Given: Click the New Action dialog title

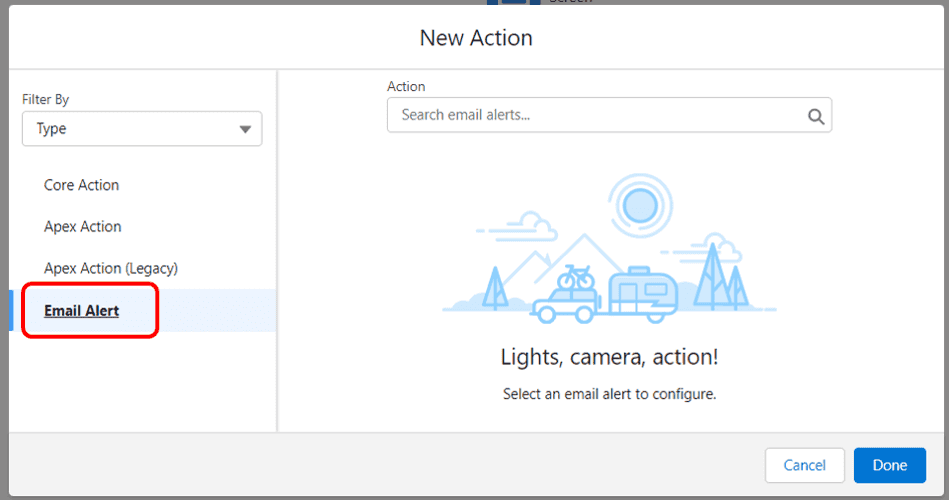Looking at the screenshot, I should pos(476,38).
